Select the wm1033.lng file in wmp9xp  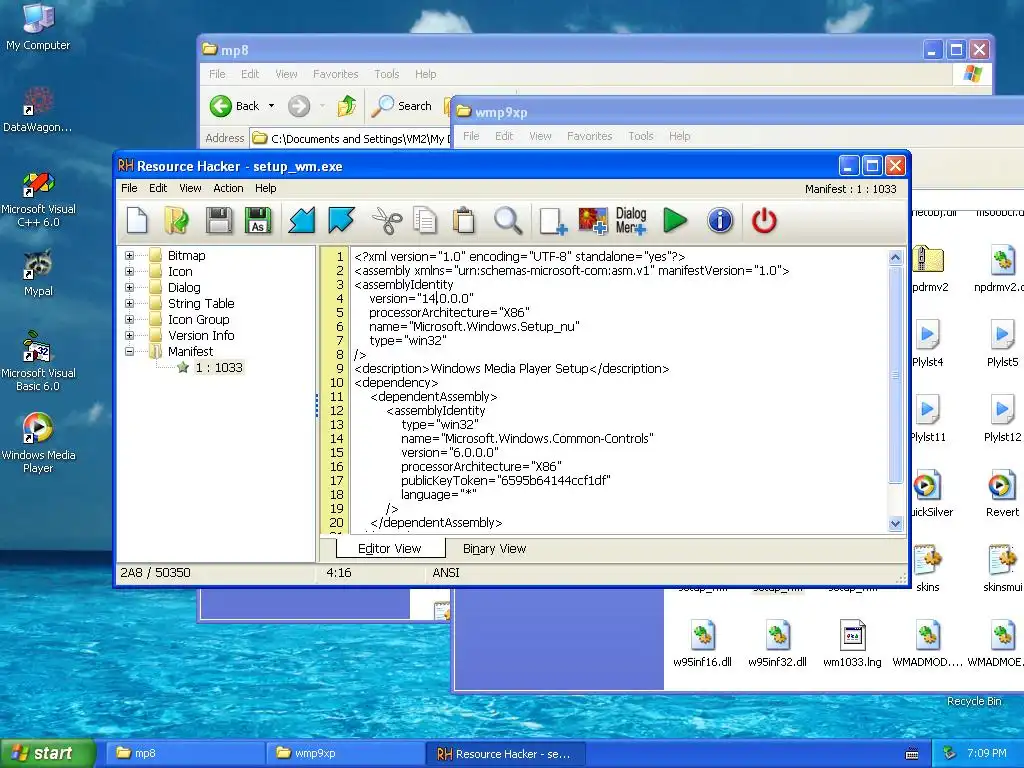click(852, 643)
